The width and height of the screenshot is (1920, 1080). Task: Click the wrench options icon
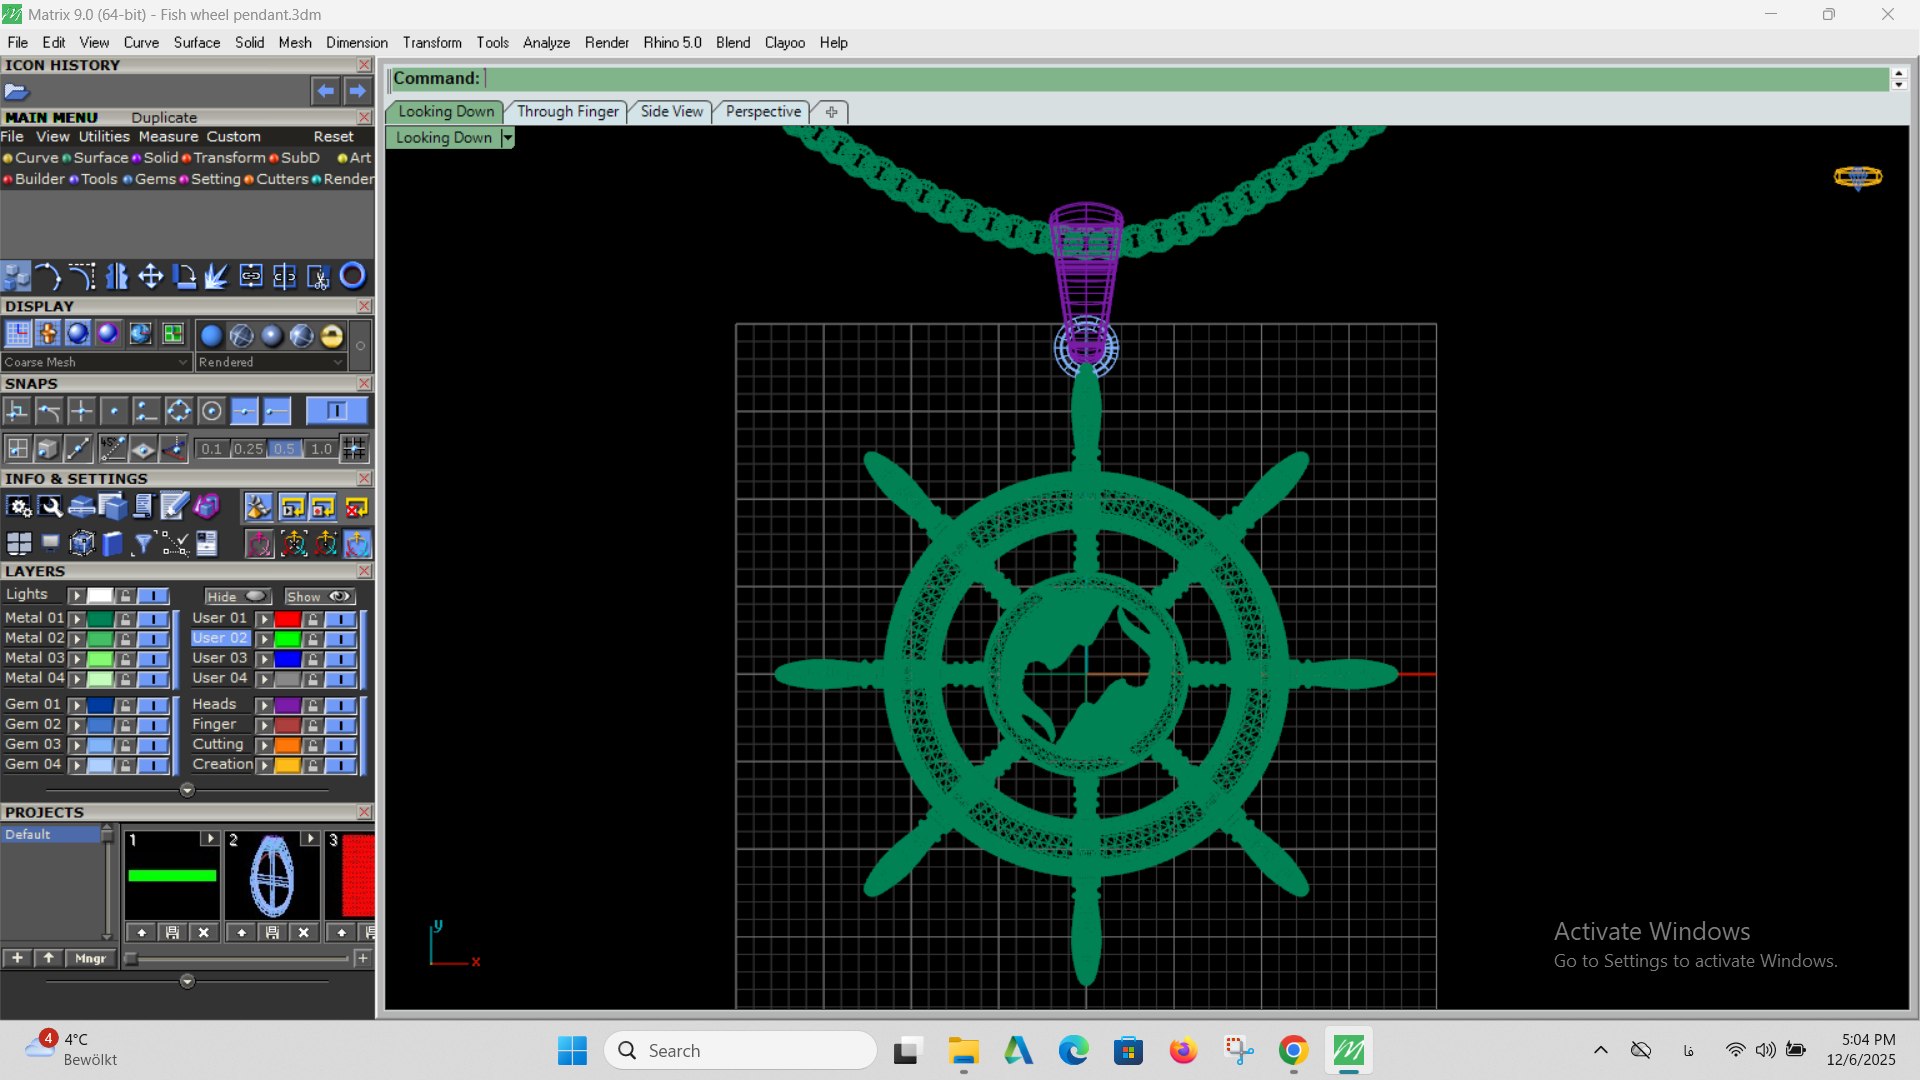point(50,508)
